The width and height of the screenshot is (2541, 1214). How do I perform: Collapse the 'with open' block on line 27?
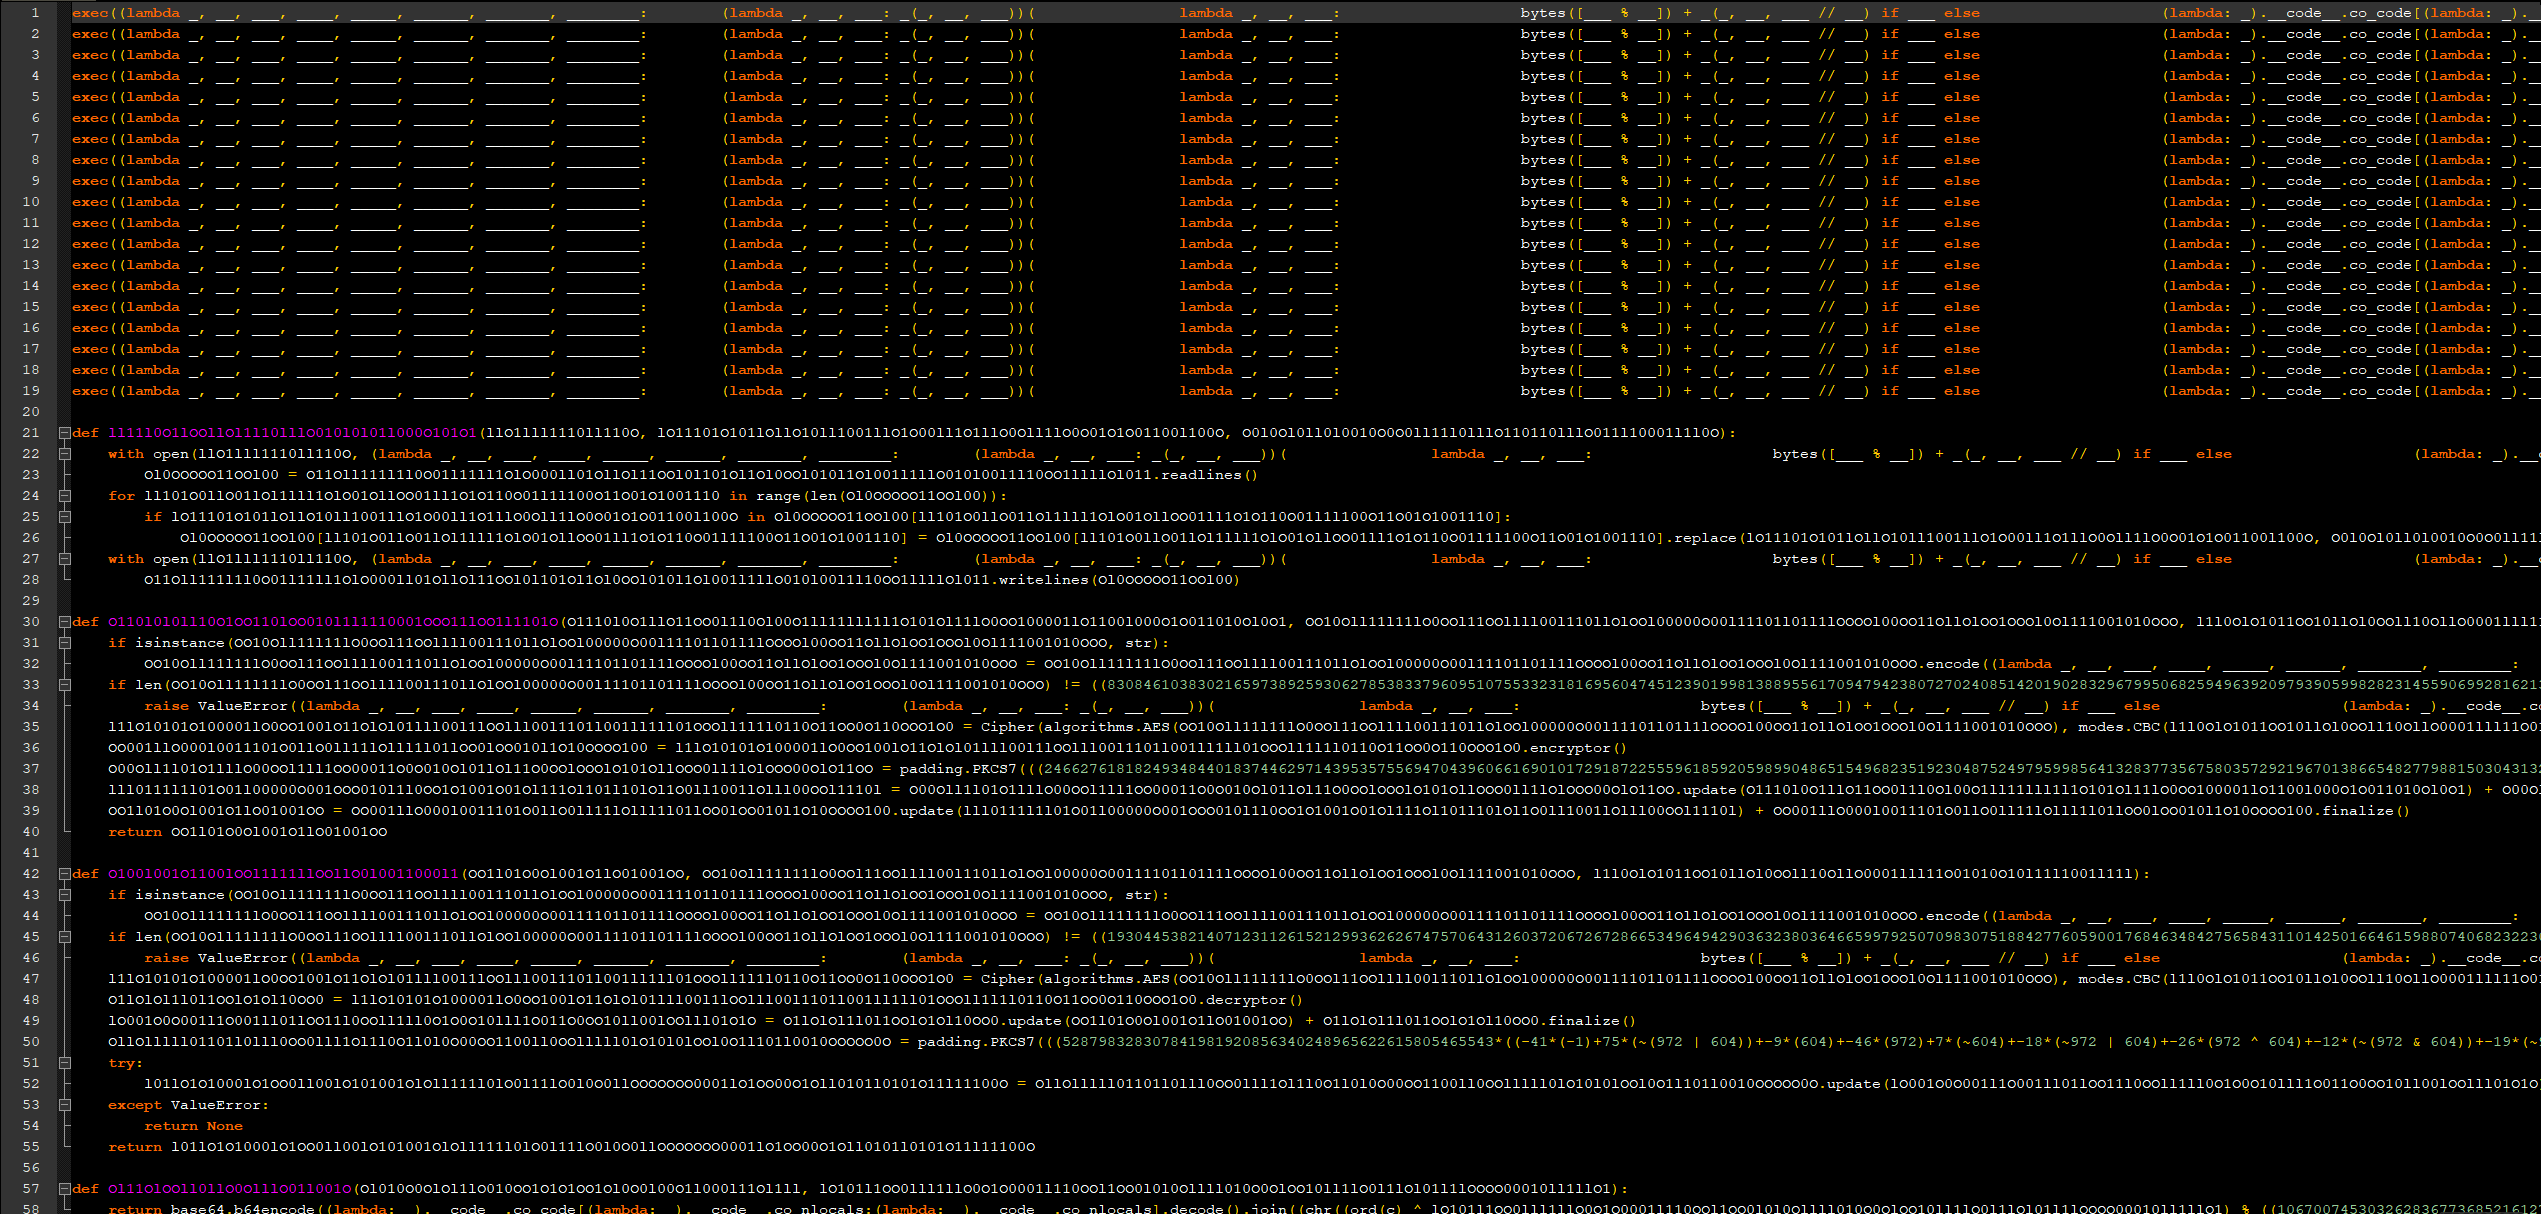click(64, 559)
